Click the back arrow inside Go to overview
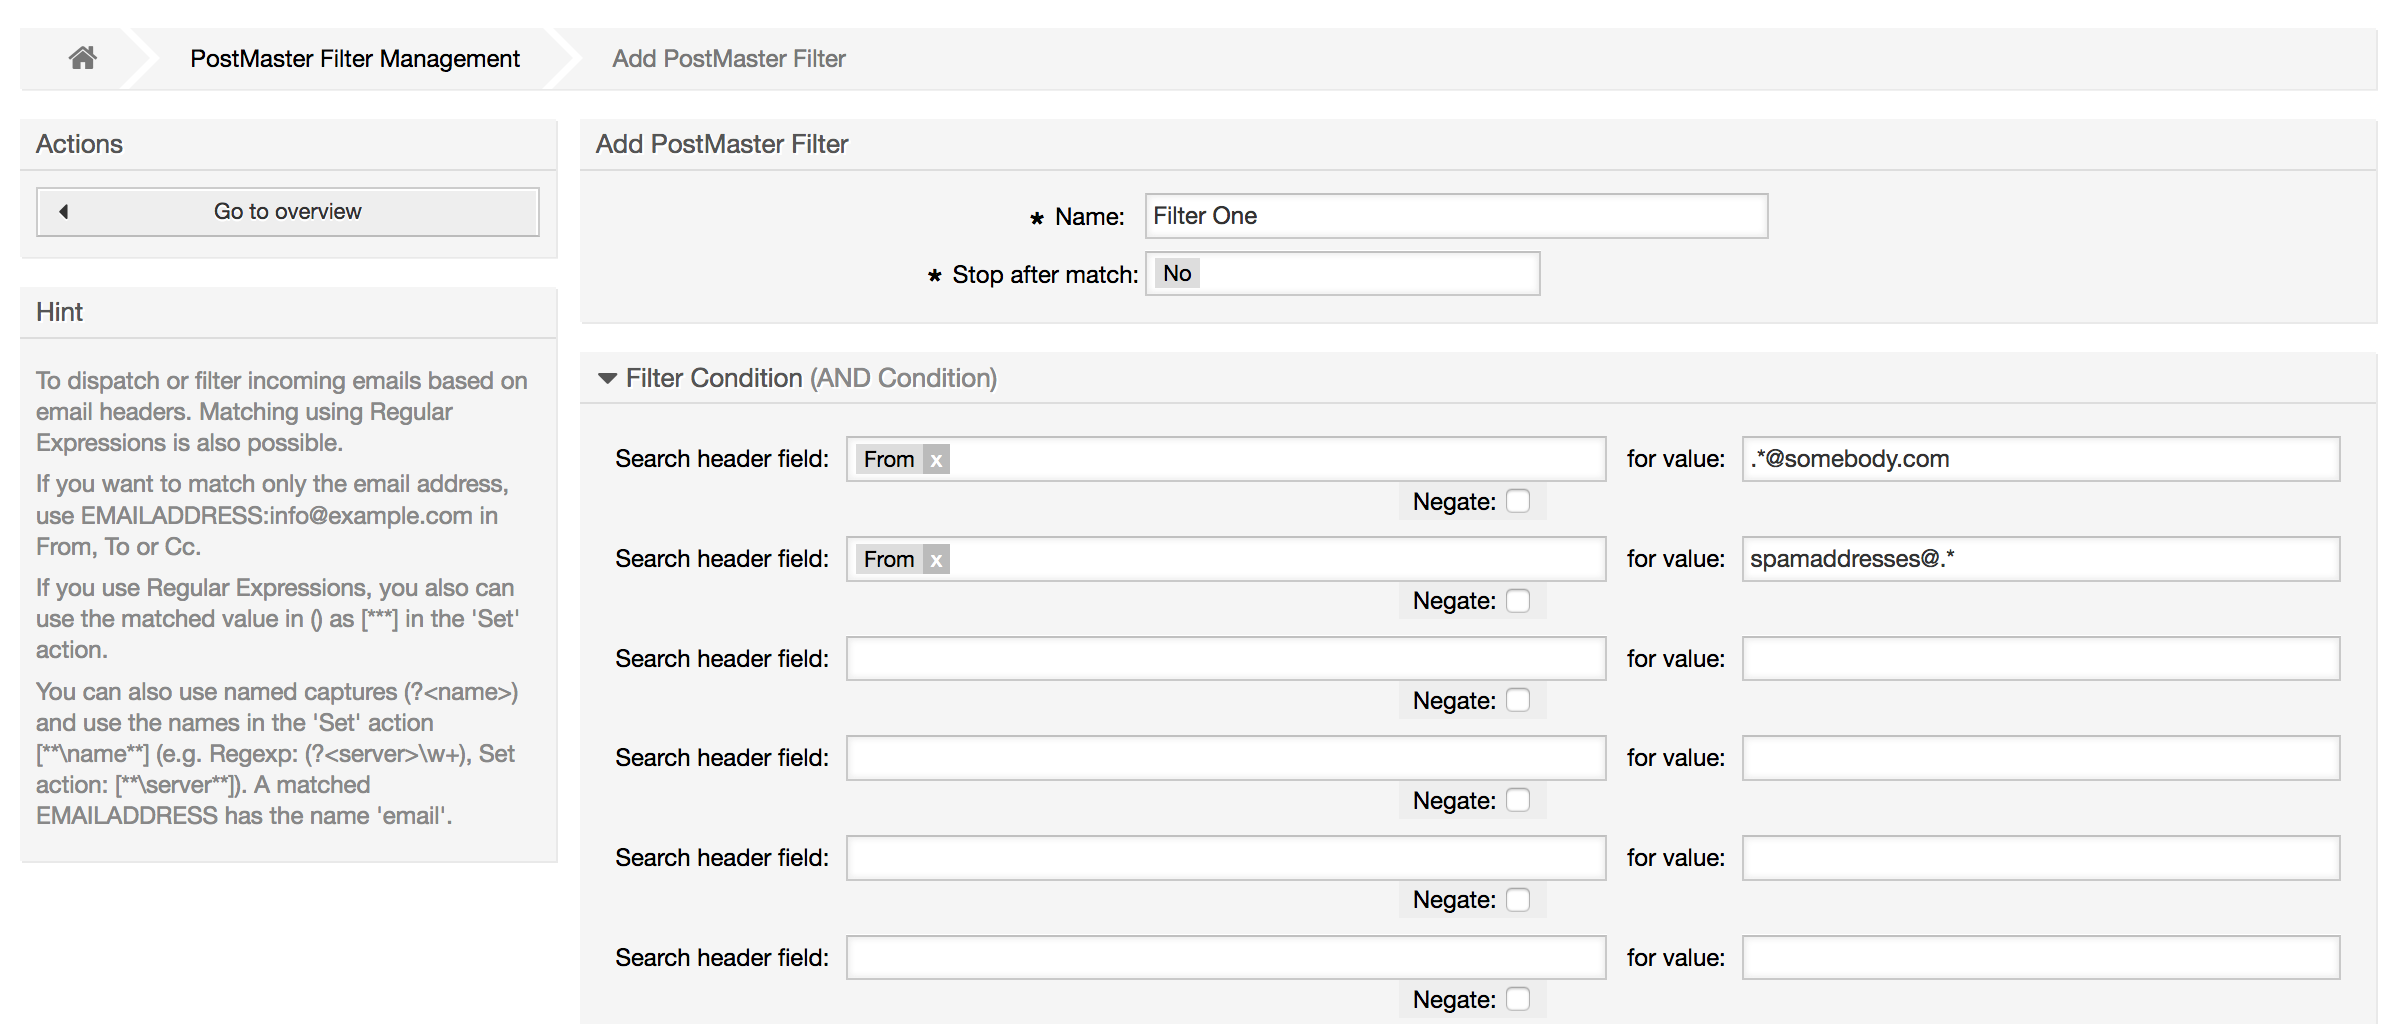The image size is (2400, 1024). tap(64, 211)
